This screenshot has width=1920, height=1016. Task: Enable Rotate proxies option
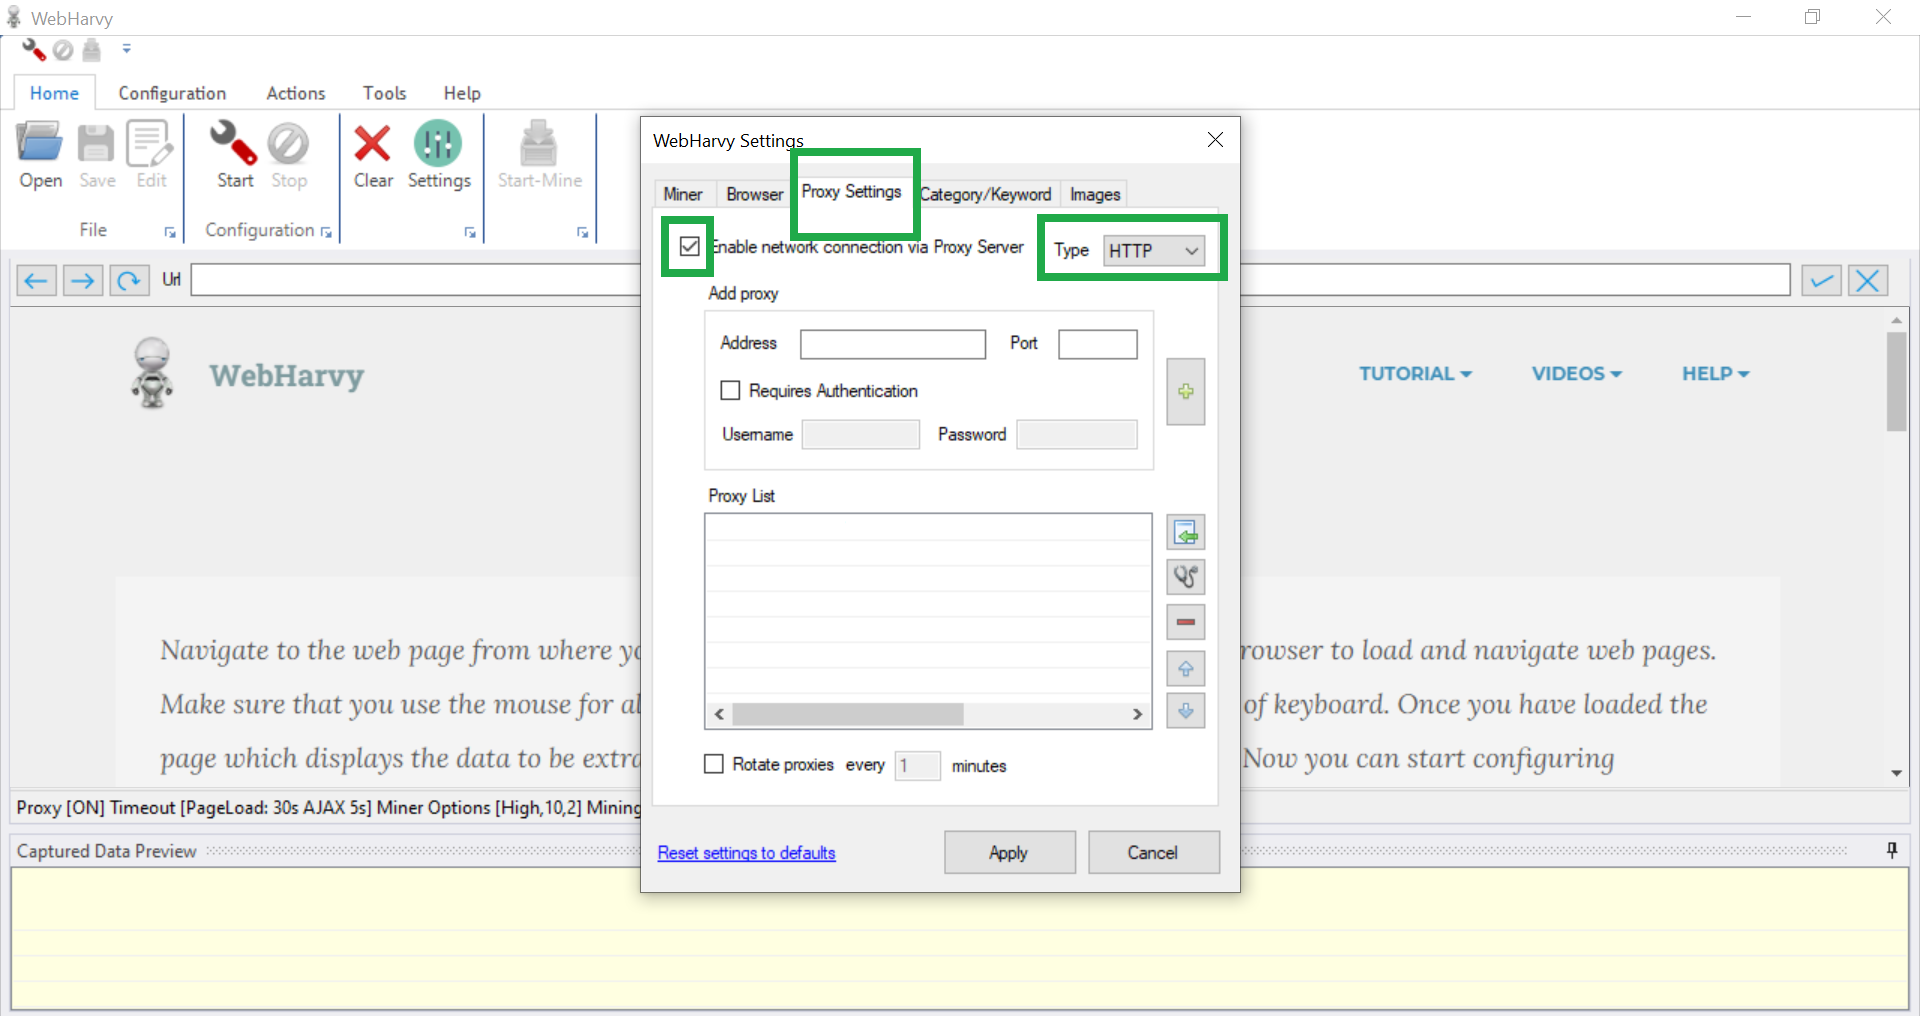pos(713,764)
